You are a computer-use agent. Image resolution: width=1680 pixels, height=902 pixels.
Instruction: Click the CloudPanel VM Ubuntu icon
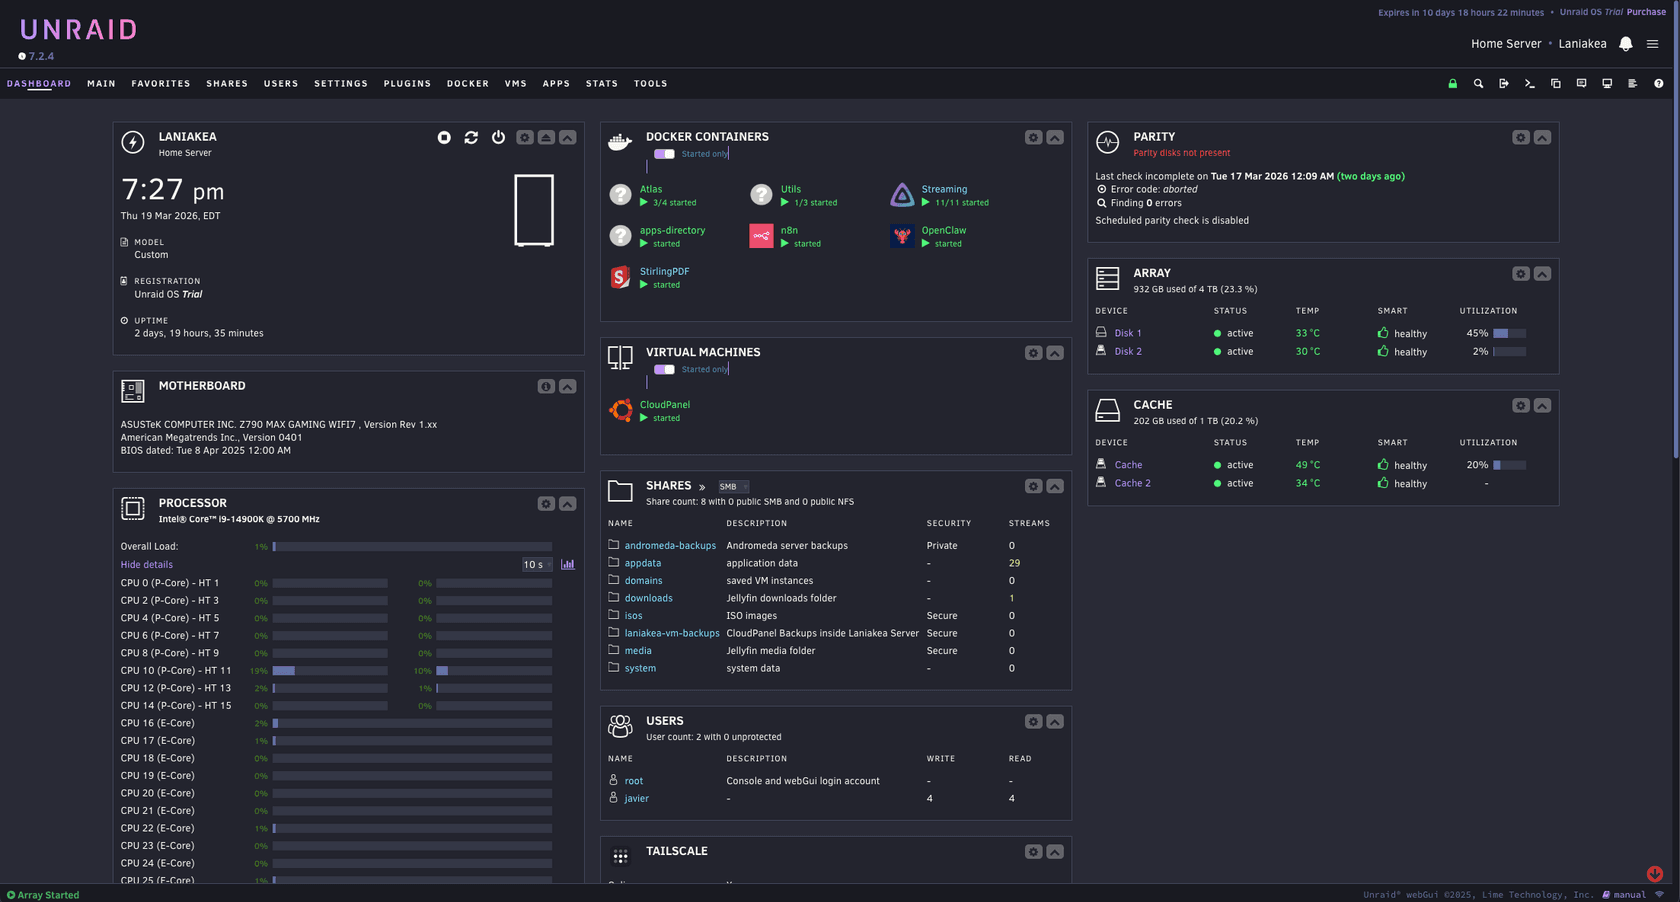coord(620,410)
